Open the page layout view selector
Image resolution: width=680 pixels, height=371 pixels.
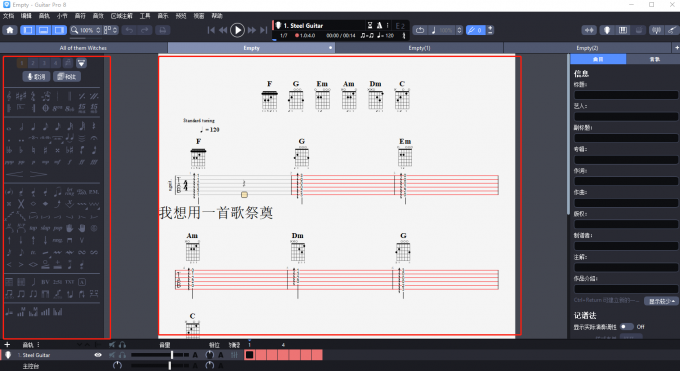[110, 30]
